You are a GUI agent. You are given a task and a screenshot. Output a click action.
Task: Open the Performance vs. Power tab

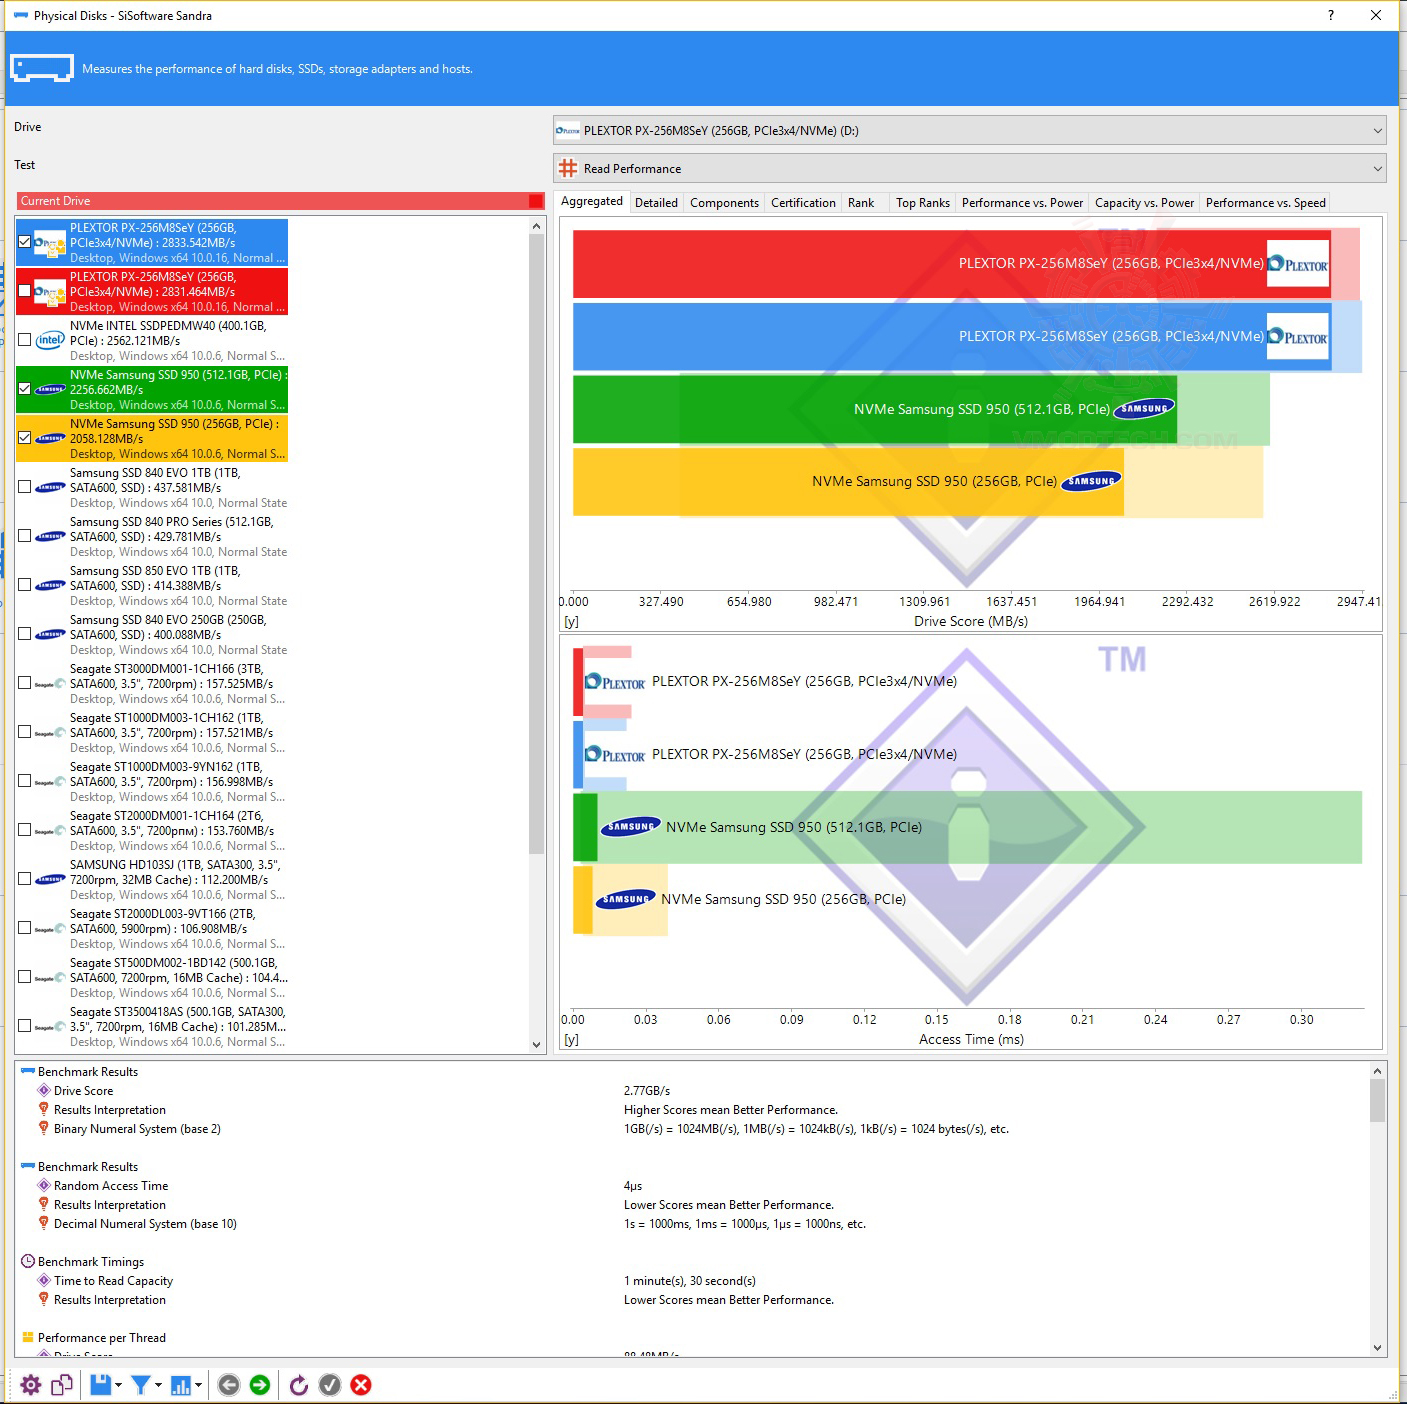tap(1022, 202)
